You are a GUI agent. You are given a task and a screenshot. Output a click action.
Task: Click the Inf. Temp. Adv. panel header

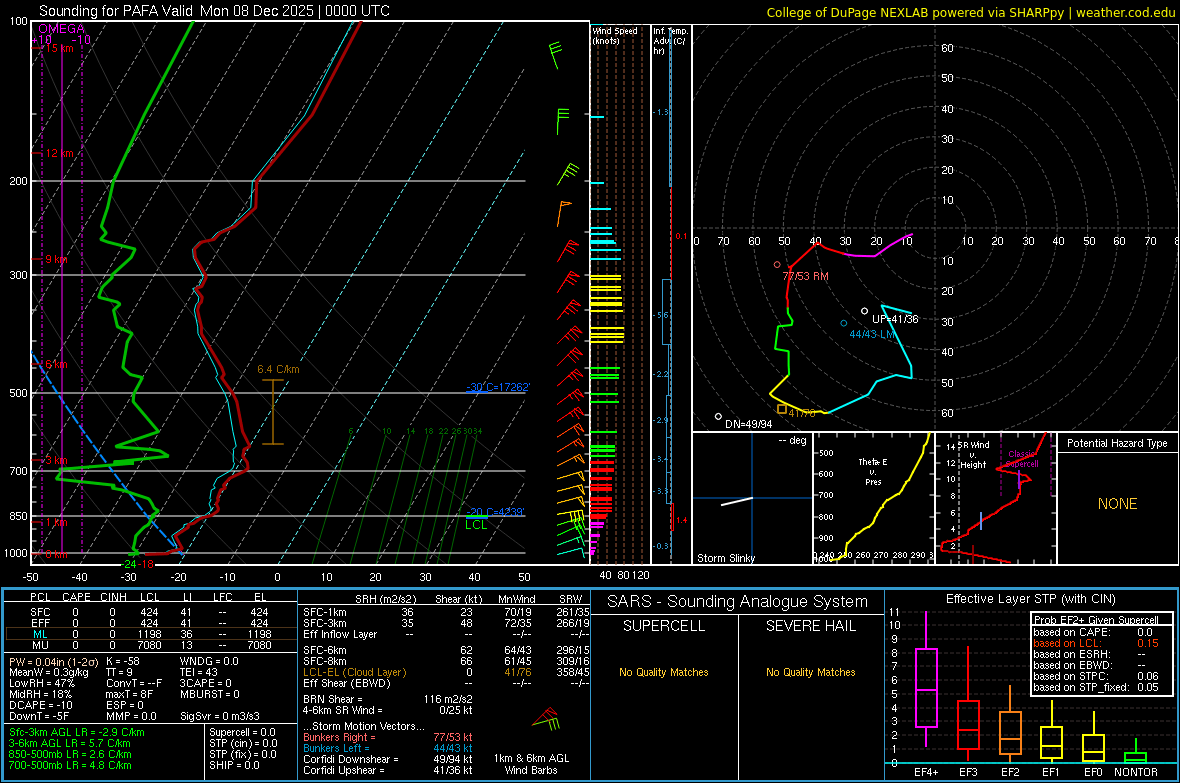(x=670, y=41)
